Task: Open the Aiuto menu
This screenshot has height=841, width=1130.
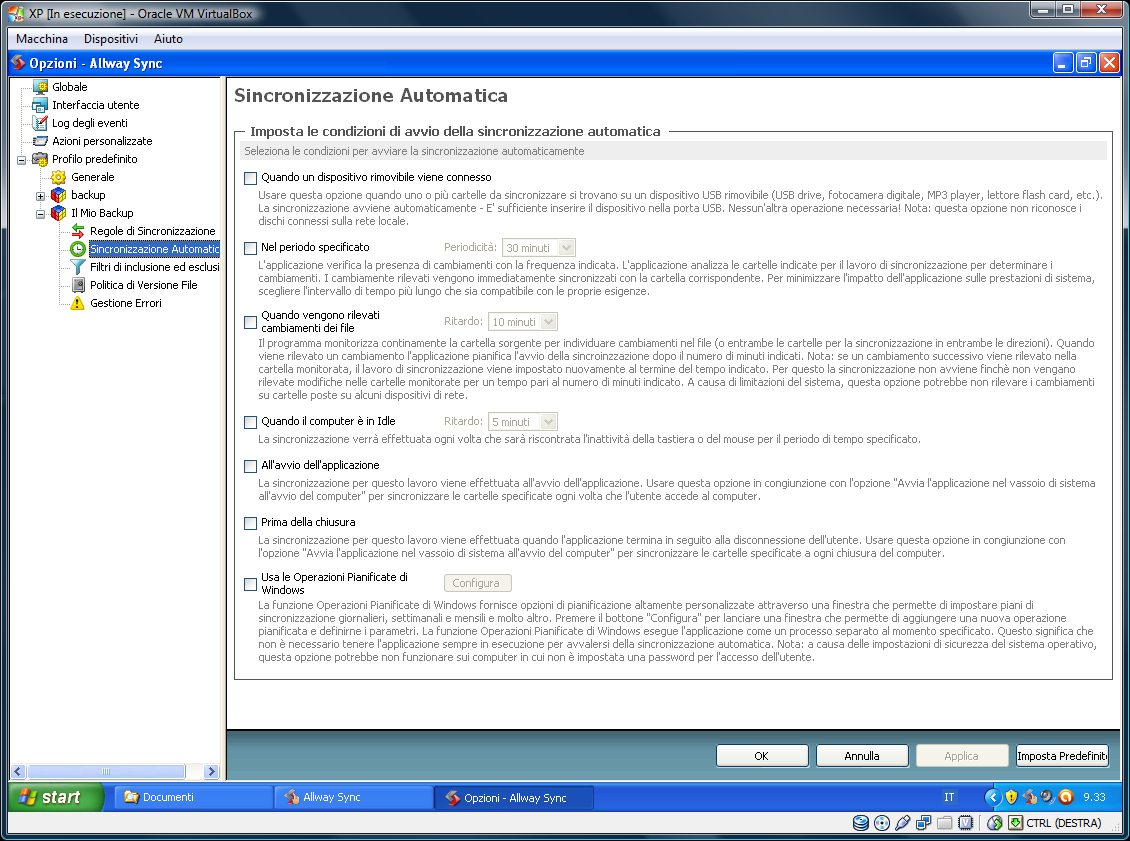Action: [x=168, y=39]
